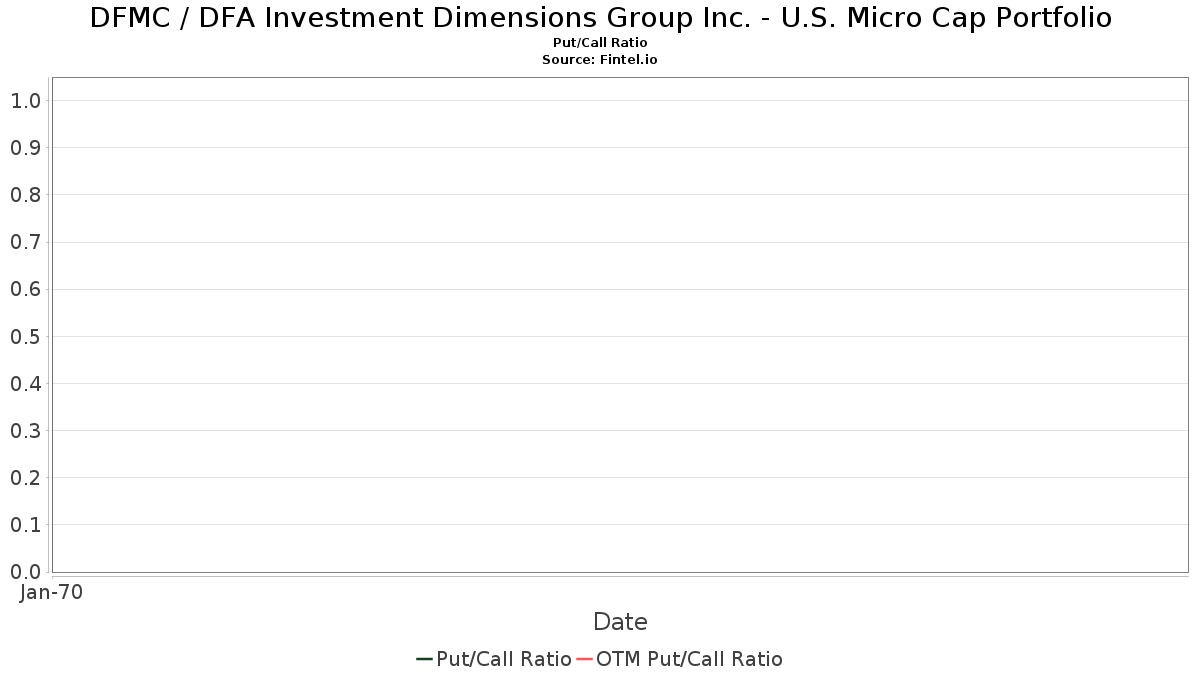
Task: Click the 0.9 y-axis label
Action: [x=25, y=148]
